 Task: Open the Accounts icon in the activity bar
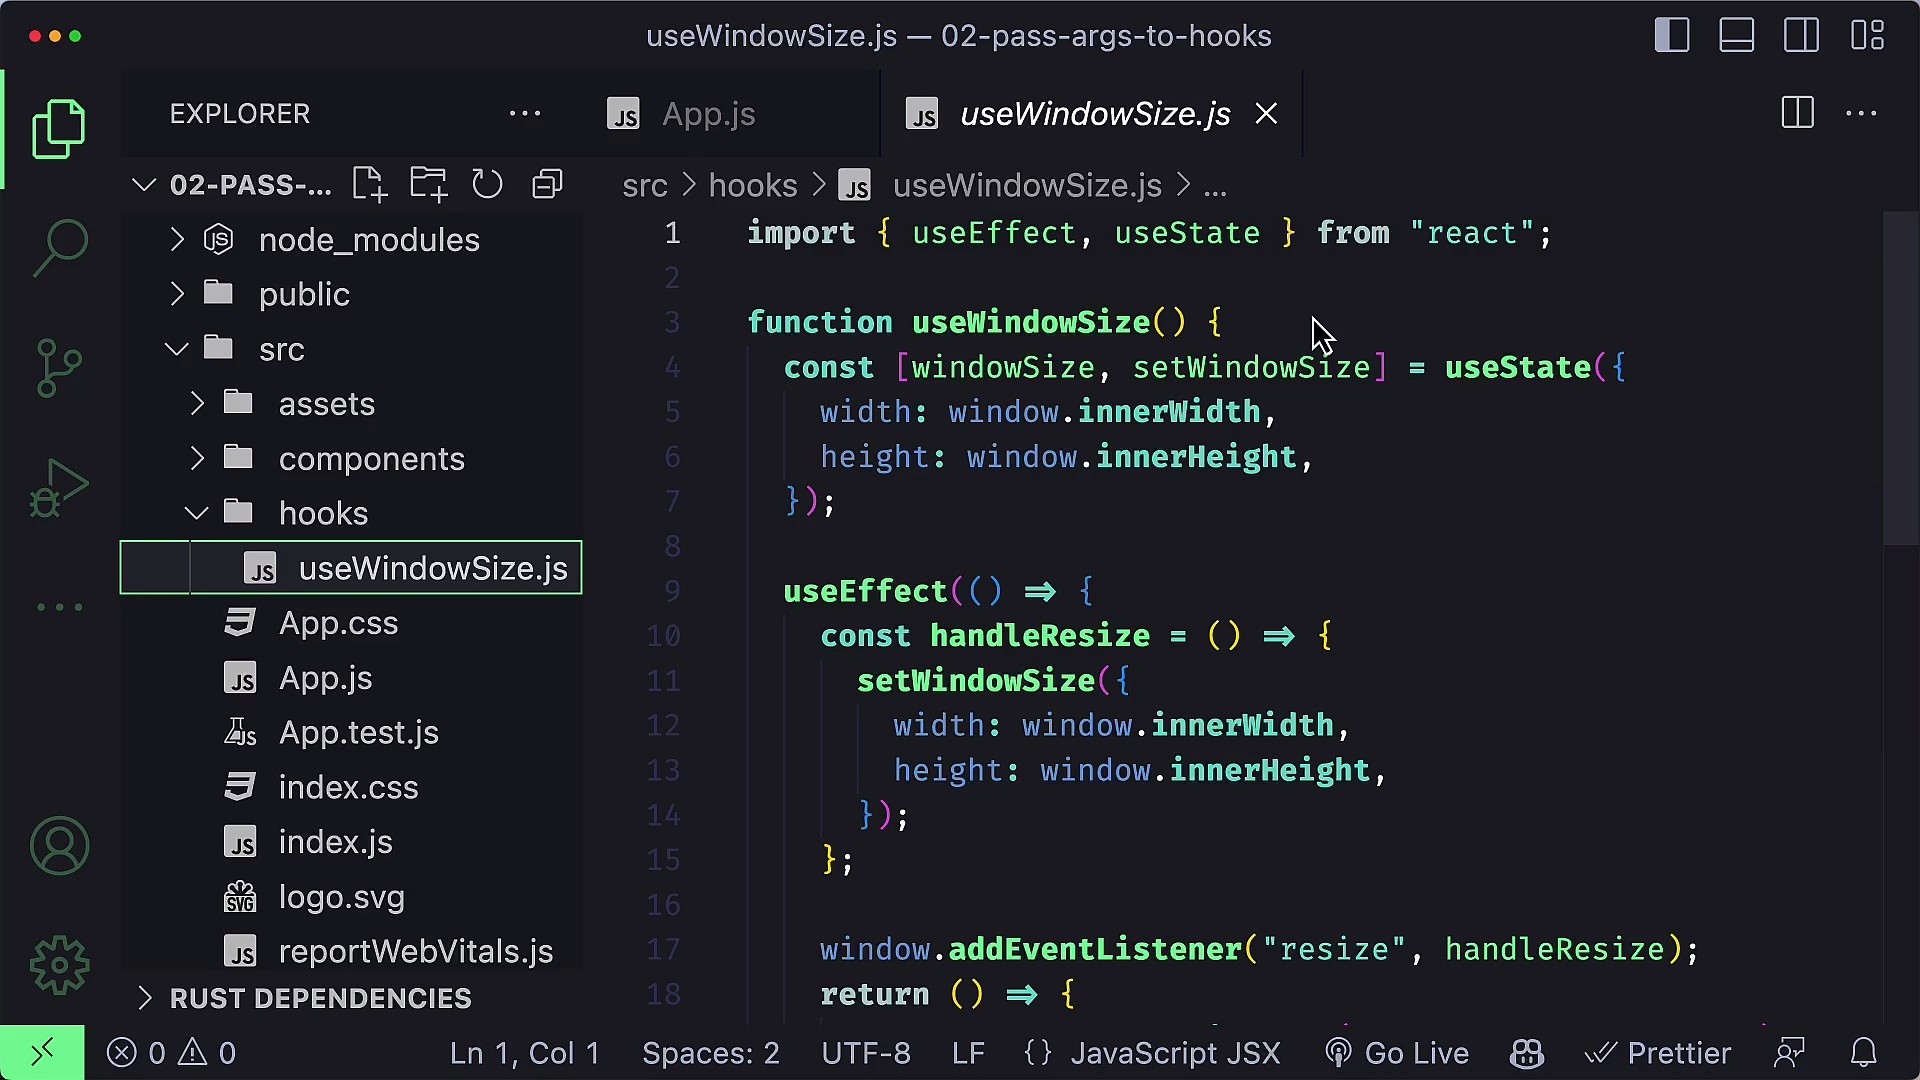[59, 845]
